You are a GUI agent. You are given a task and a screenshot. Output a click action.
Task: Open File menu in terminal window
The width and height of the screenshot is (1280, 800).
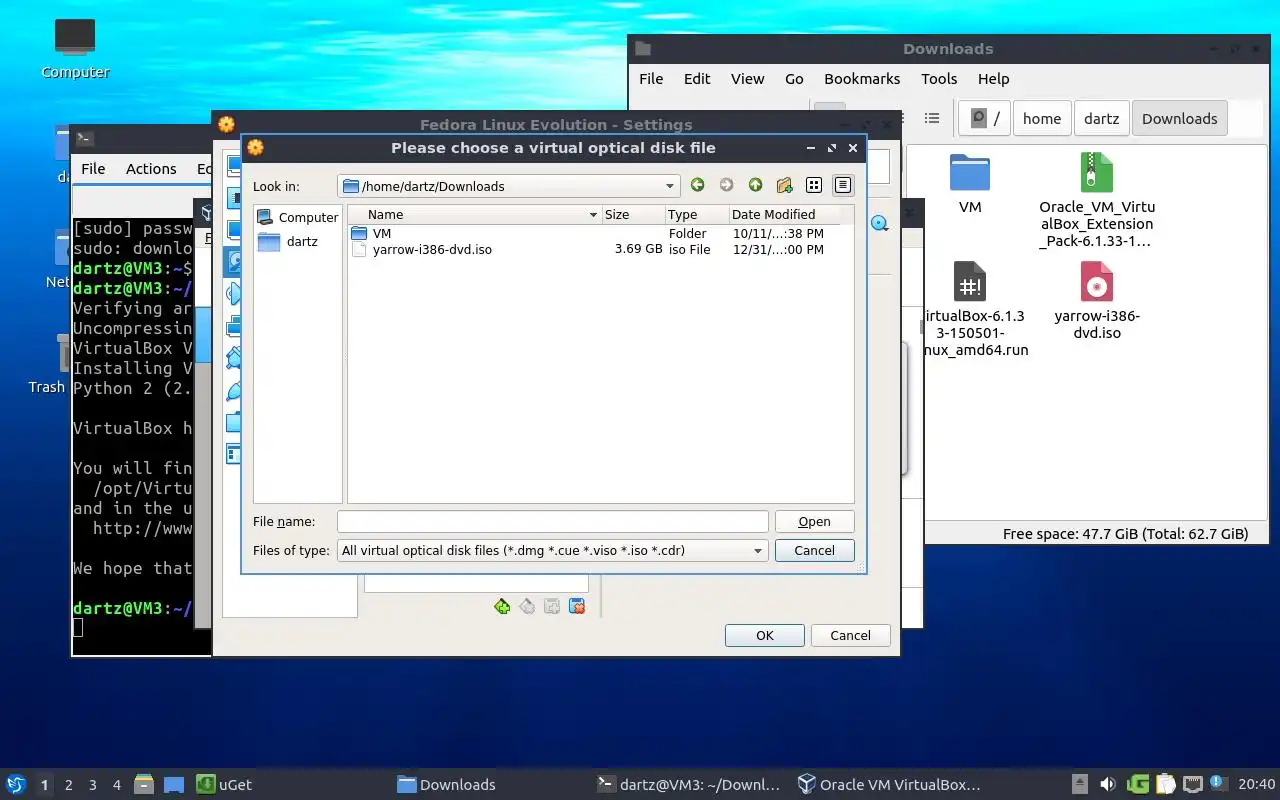[x=93, y=168]
